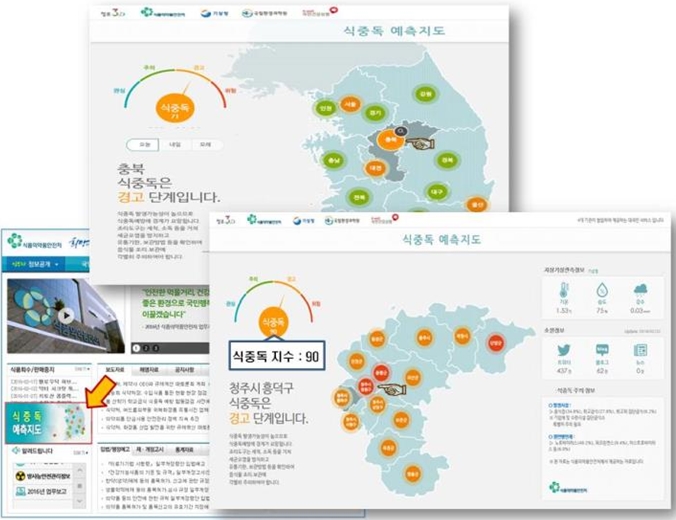
Task: Click the Twitter bird icon
Action: (562, 351)
